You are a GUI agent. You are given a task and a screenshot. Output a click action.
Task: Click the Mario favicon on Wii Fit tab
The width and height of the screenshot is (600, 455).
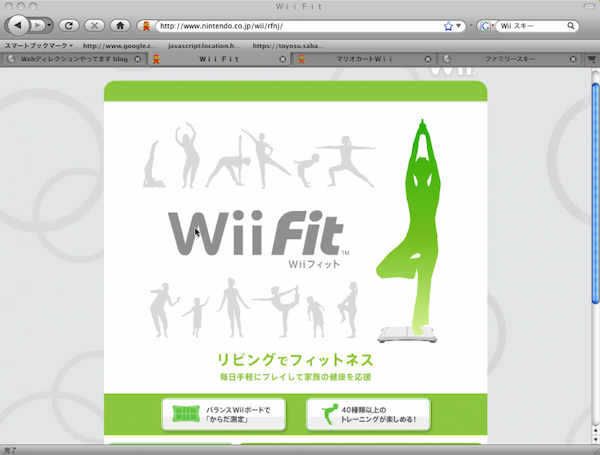[x=156, y=59]
